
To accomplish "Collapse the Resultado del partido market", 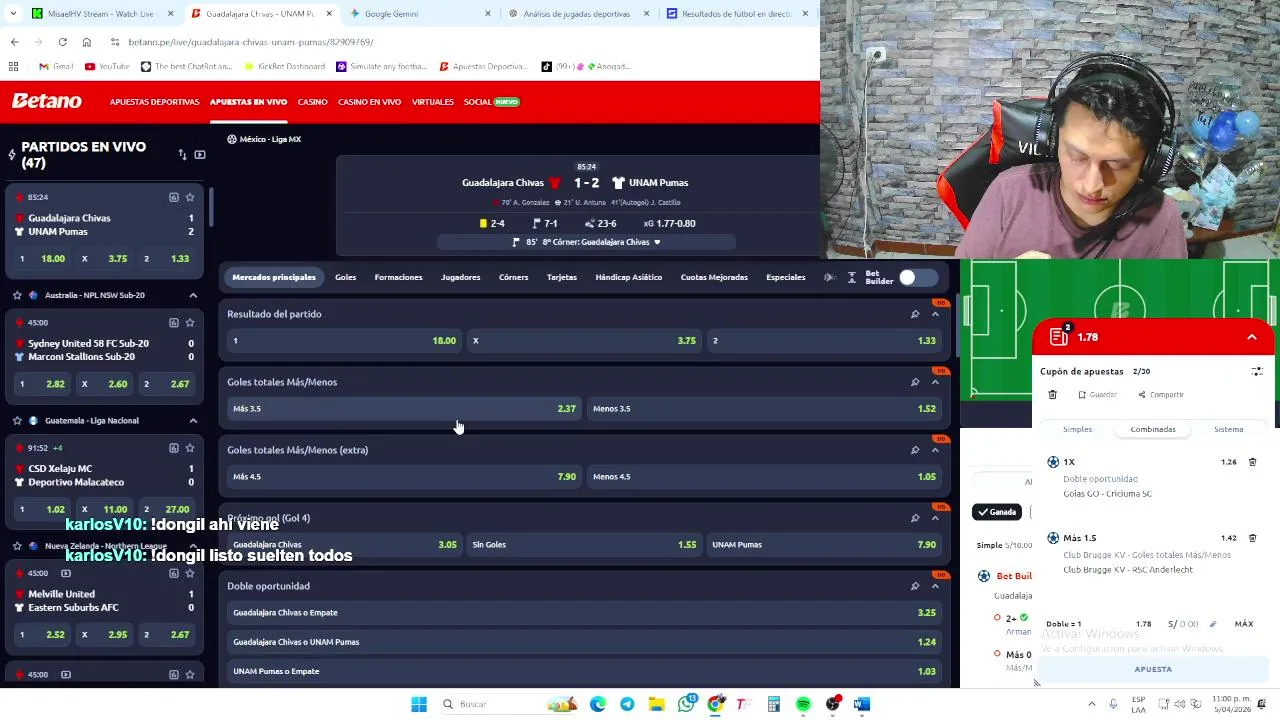I will (x=935, y=314).
